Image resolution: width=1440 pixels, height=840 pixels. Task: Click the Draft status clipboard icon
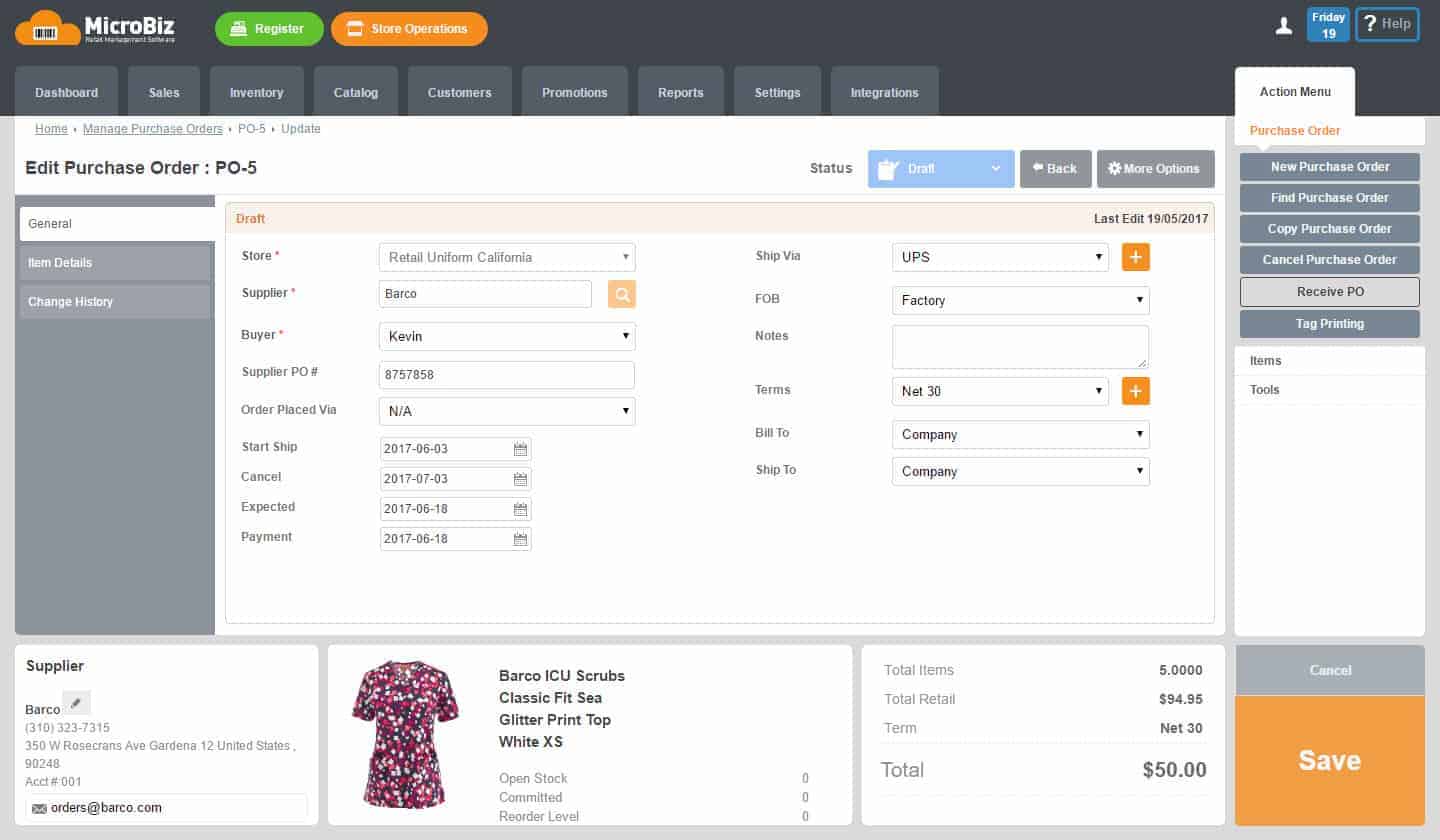(887, 169)
